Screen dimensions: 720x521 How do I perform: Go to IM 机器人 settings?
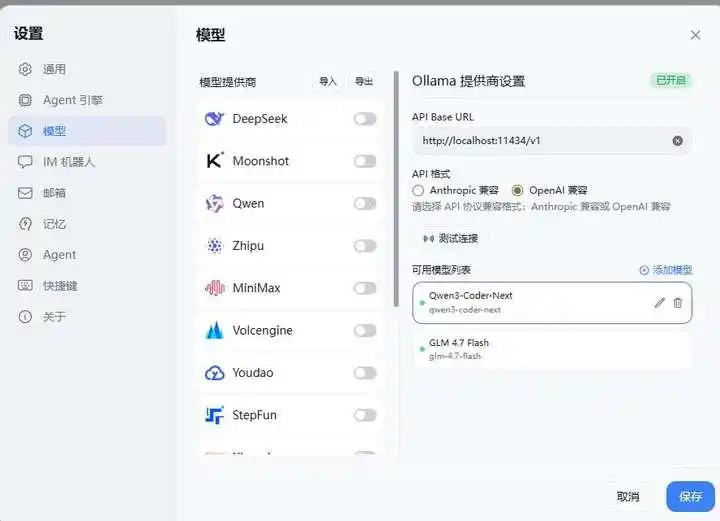[x=87, y=162]
